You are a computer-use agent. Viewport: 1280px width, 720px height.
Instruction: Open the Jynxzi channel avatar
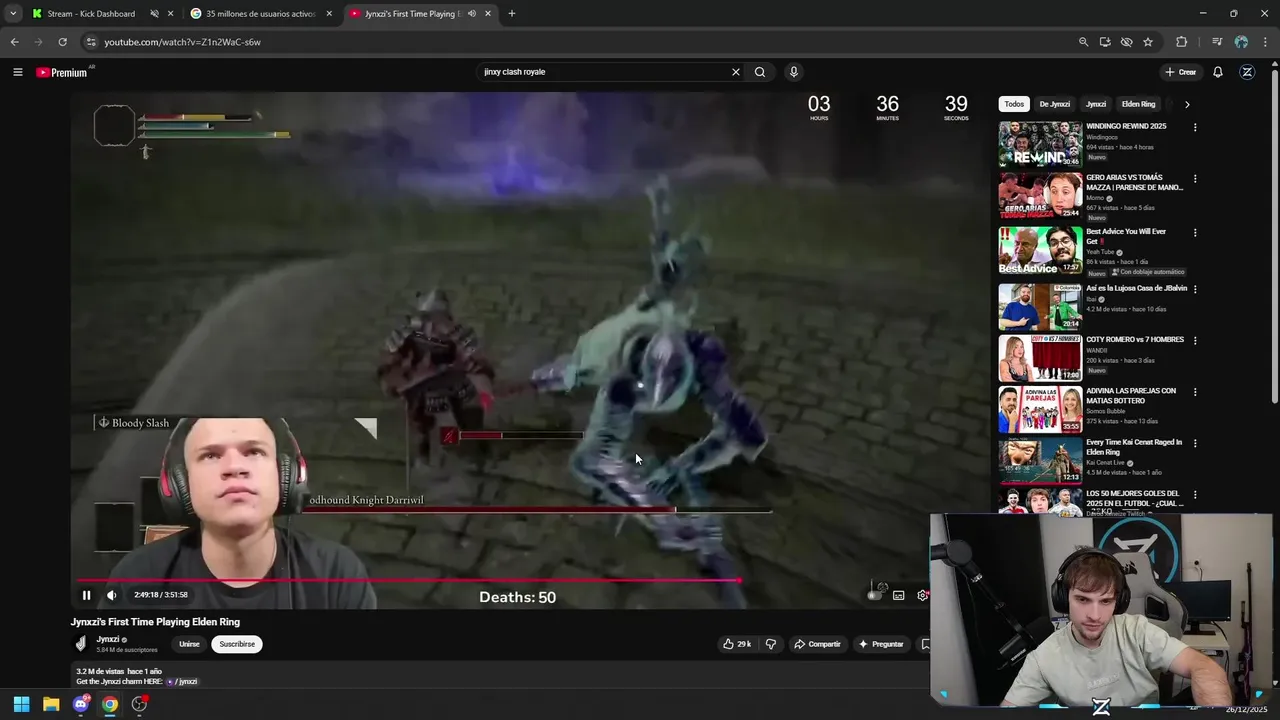coord(81,644)
